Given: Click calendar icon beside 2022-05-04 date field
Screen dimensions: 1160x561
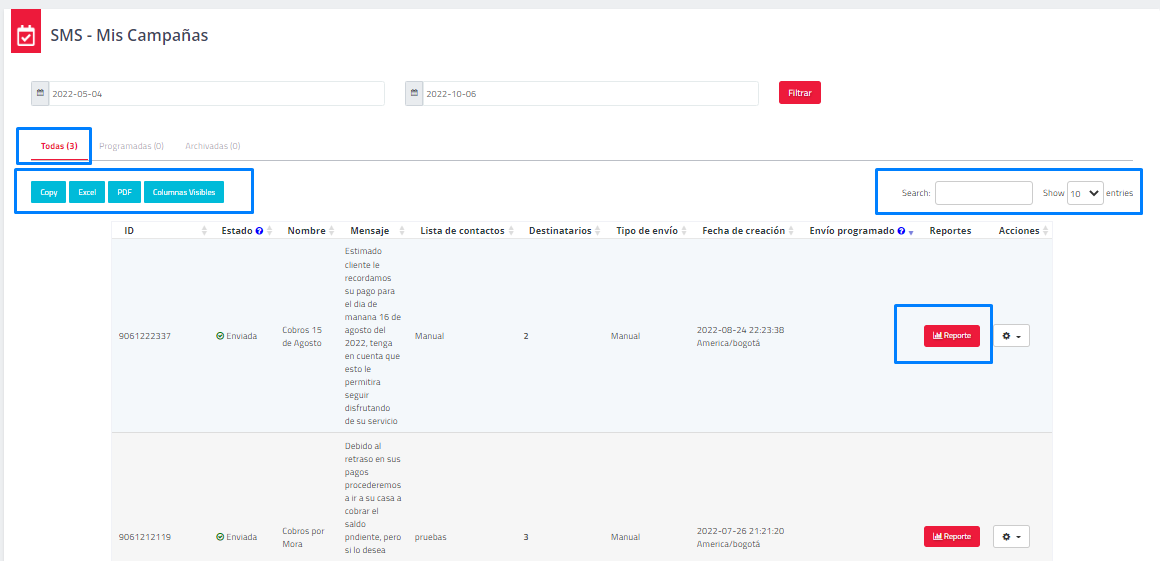Looking at the screenshot, I should pos(40,93).
